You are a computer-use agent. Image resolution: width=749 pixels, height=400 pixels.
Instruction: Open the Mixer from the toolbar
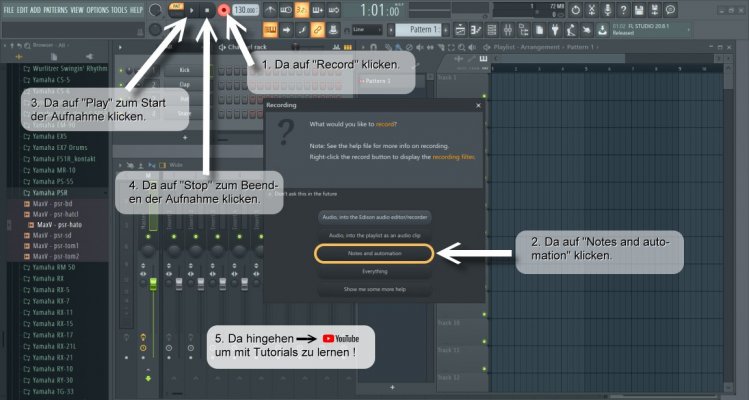point(508,30)
